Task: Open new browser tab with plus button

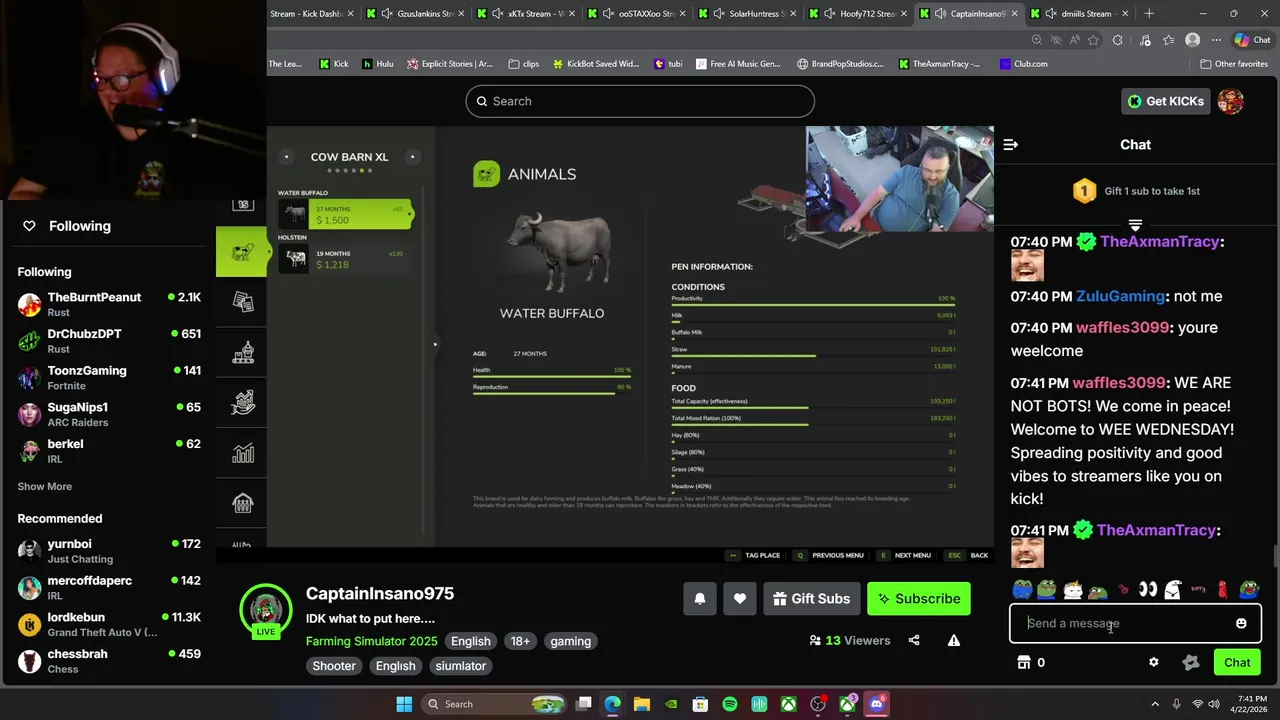Action: pyautogui.click(x=1149, y=14)
